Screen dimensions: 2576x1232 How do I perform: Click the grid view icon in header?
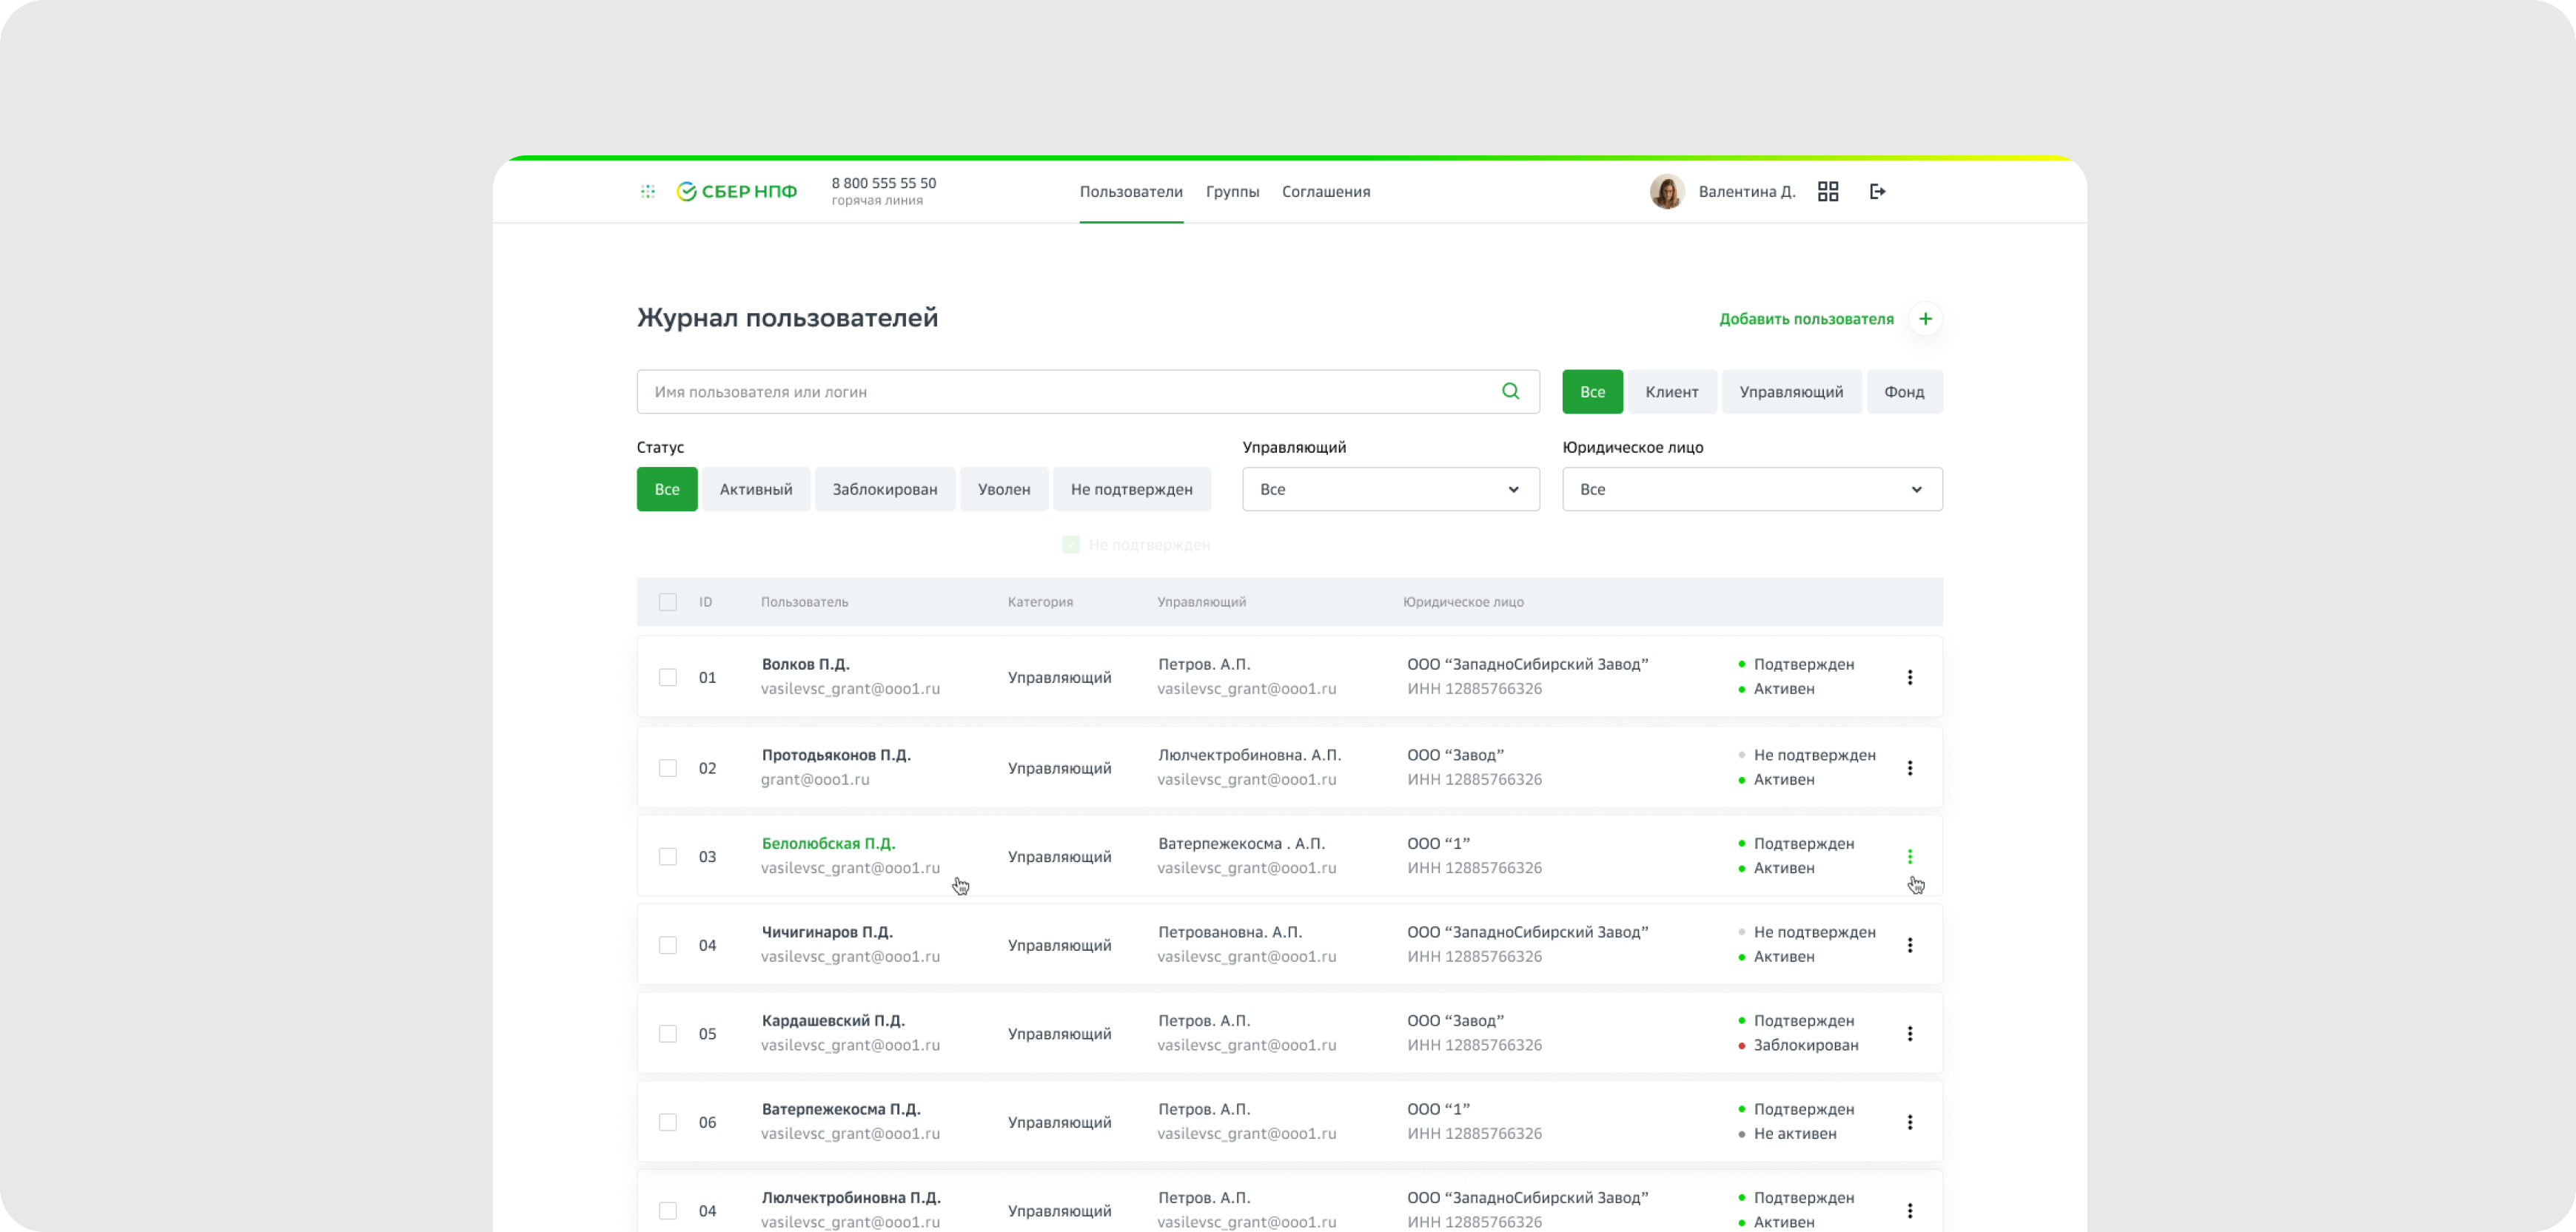[x=1828, y=191]
